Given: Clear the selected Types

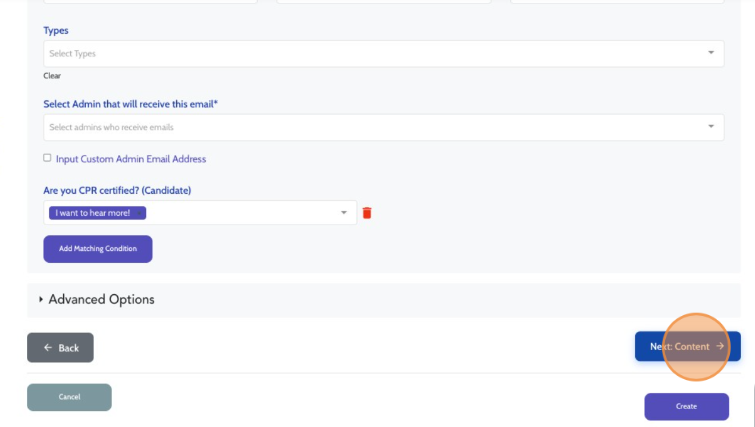Looking at the screenshot, I should [52, 76].
